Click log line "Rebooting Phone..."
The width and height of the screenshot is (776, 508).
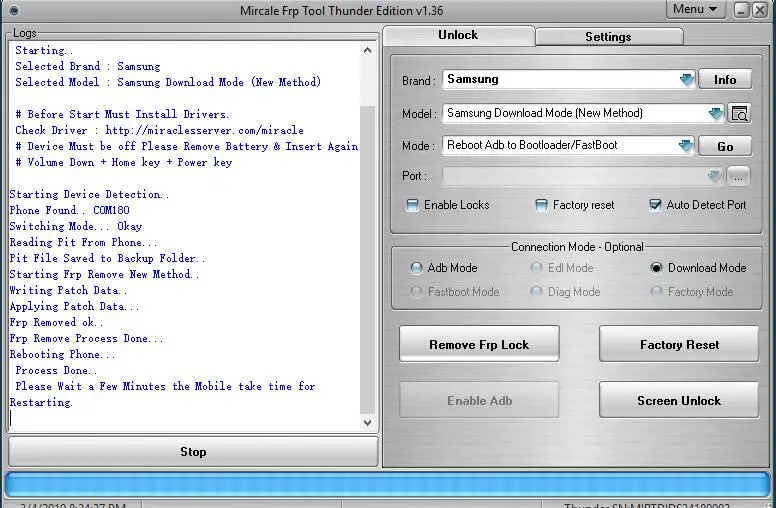tap(62, 355)
